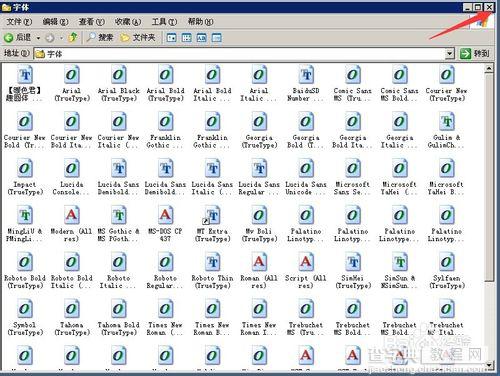Viewport: 500px width, 376px height.
Task: Show the Folders (文件夹) pane
Action: tap(138, 37)
